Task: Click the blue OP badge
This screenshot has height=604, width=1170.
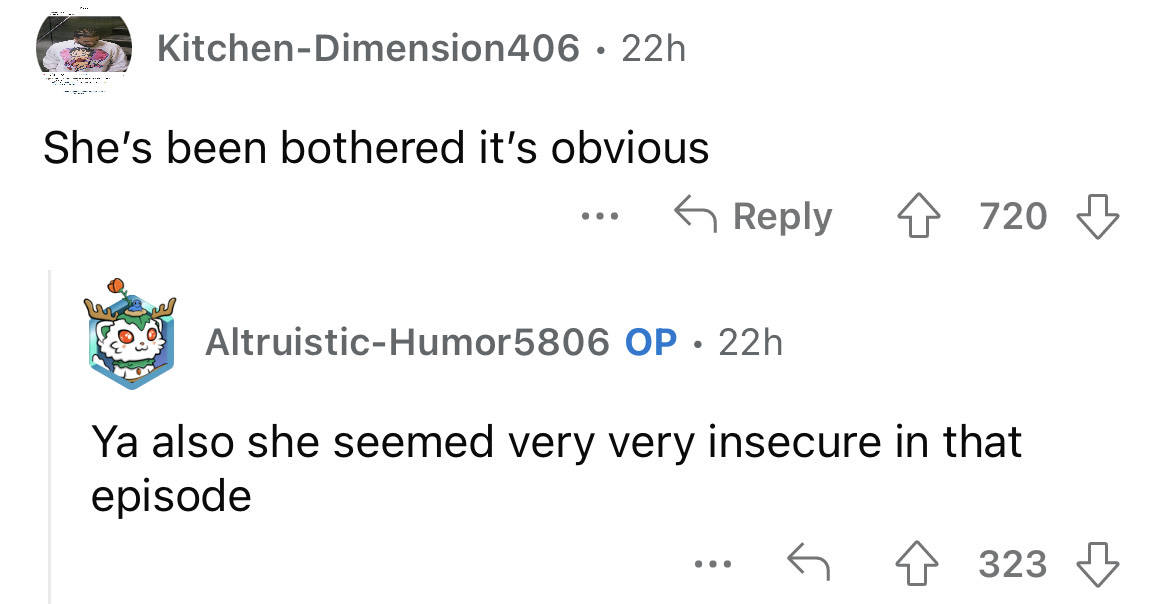Action: tap(651, 343)
